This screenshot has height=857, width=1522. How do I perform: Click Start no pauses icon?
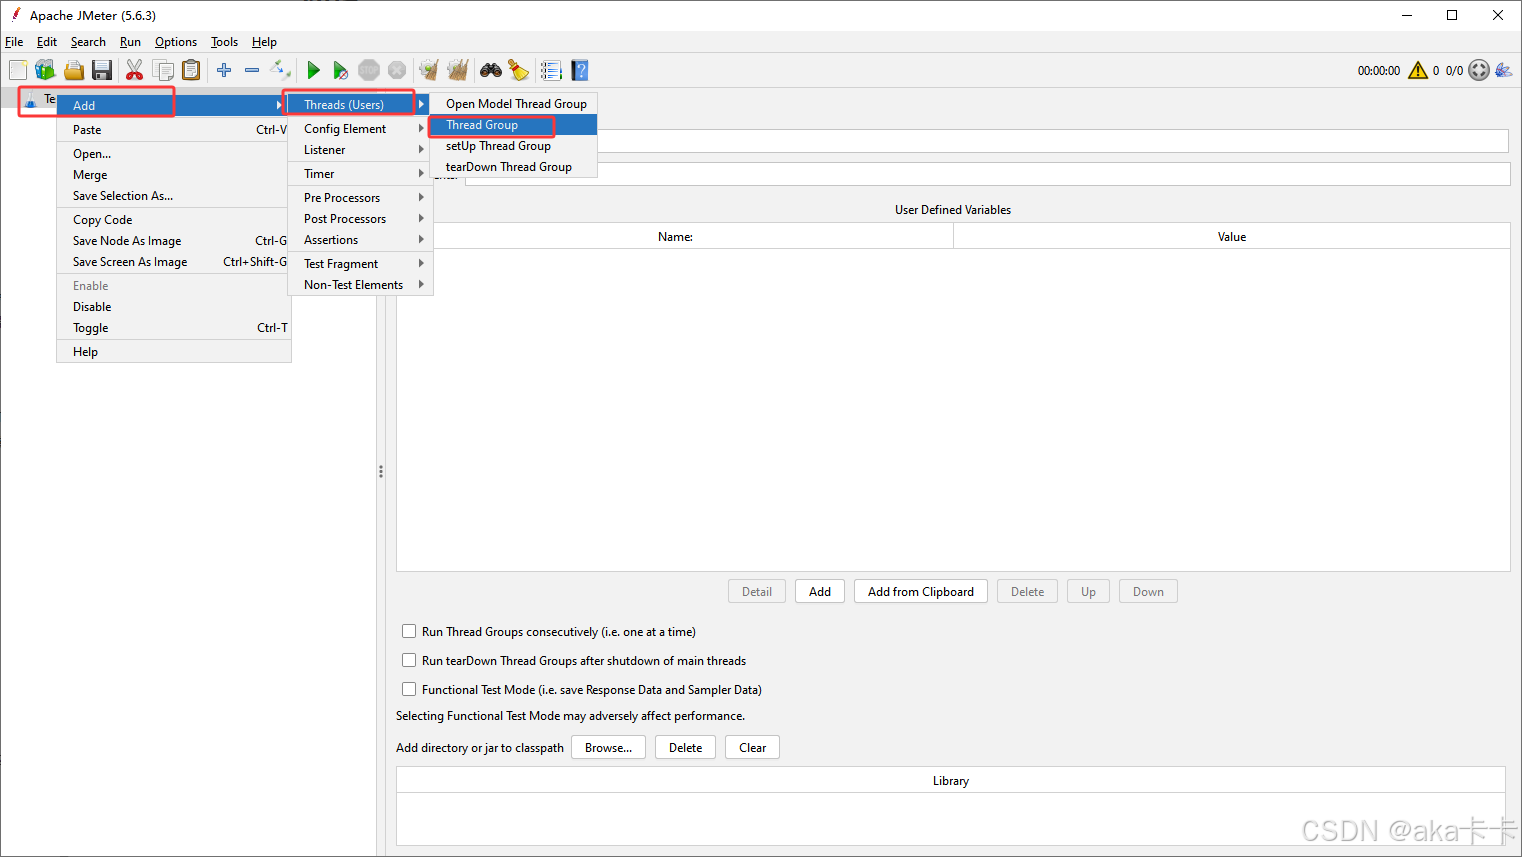tap(341, 70)
